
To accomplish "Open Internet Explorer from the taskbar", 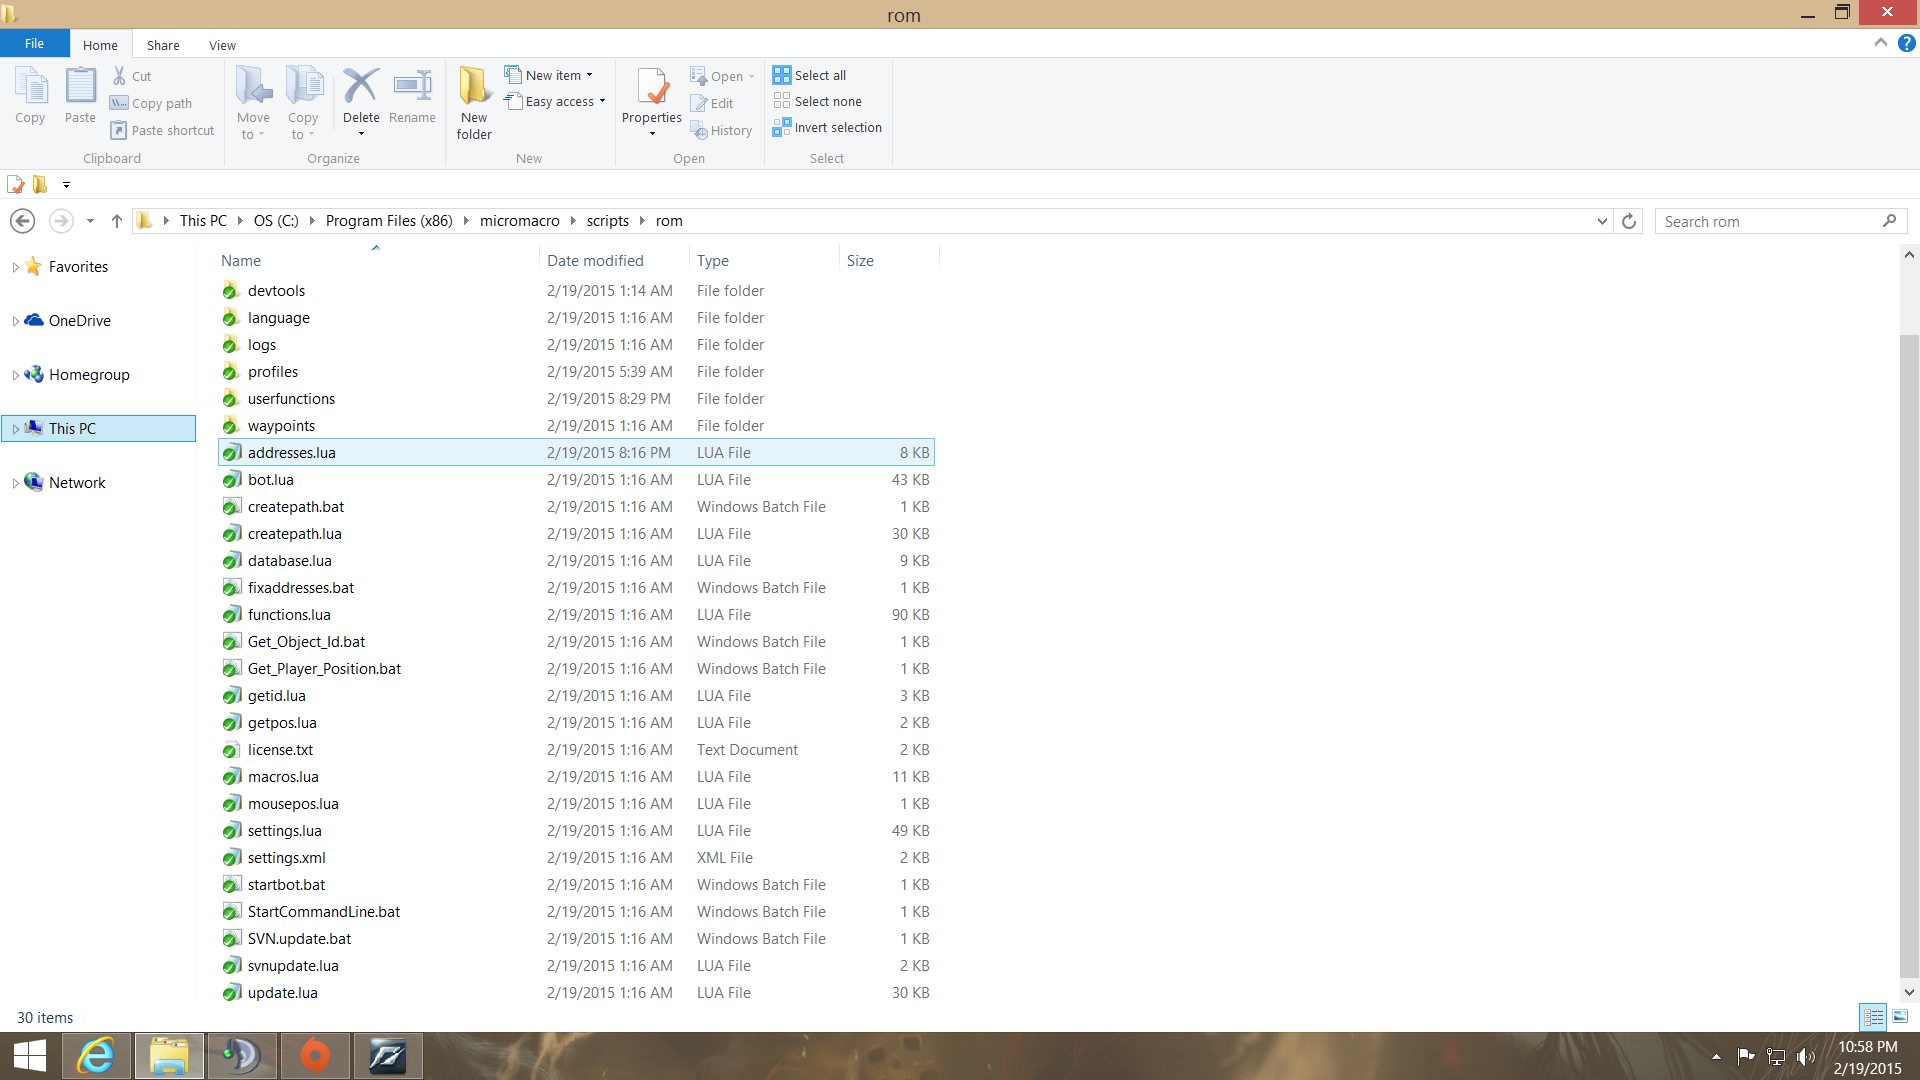I will pyautogui.click(x=97, y=1056).
